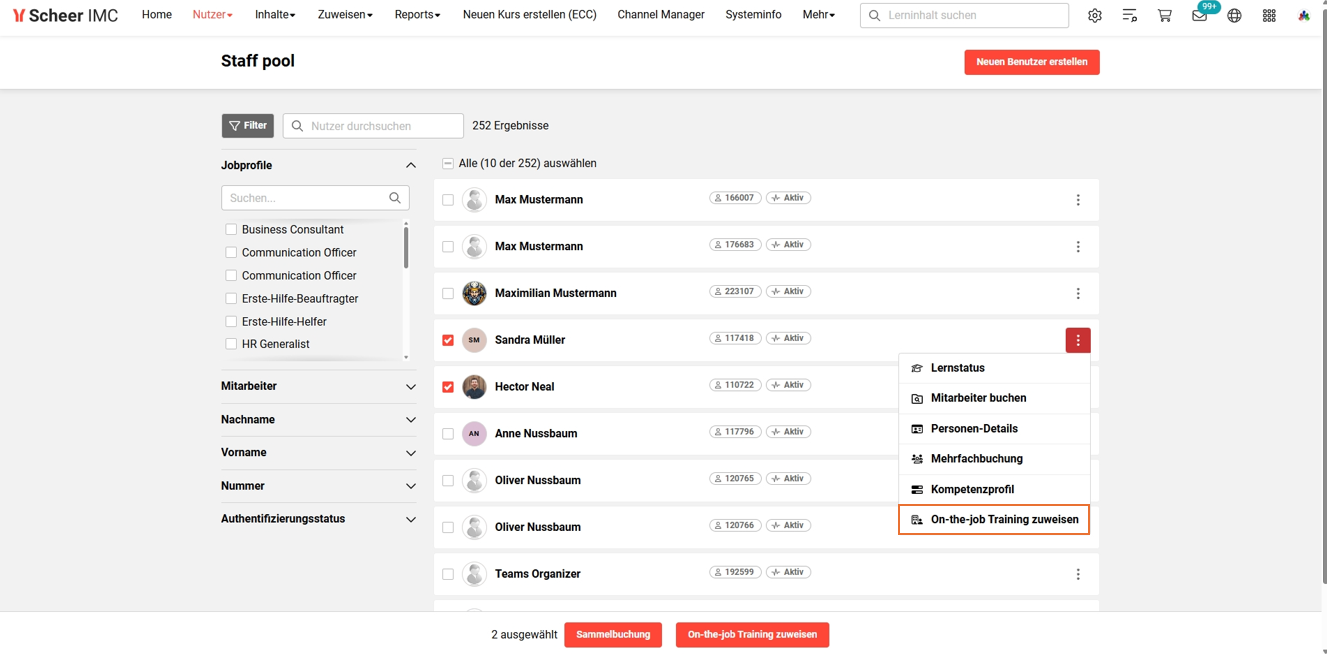
Task: Click bottom bar On-the-job Training zuweisen button
Action: pyautogui.click(x=752, y=635)
